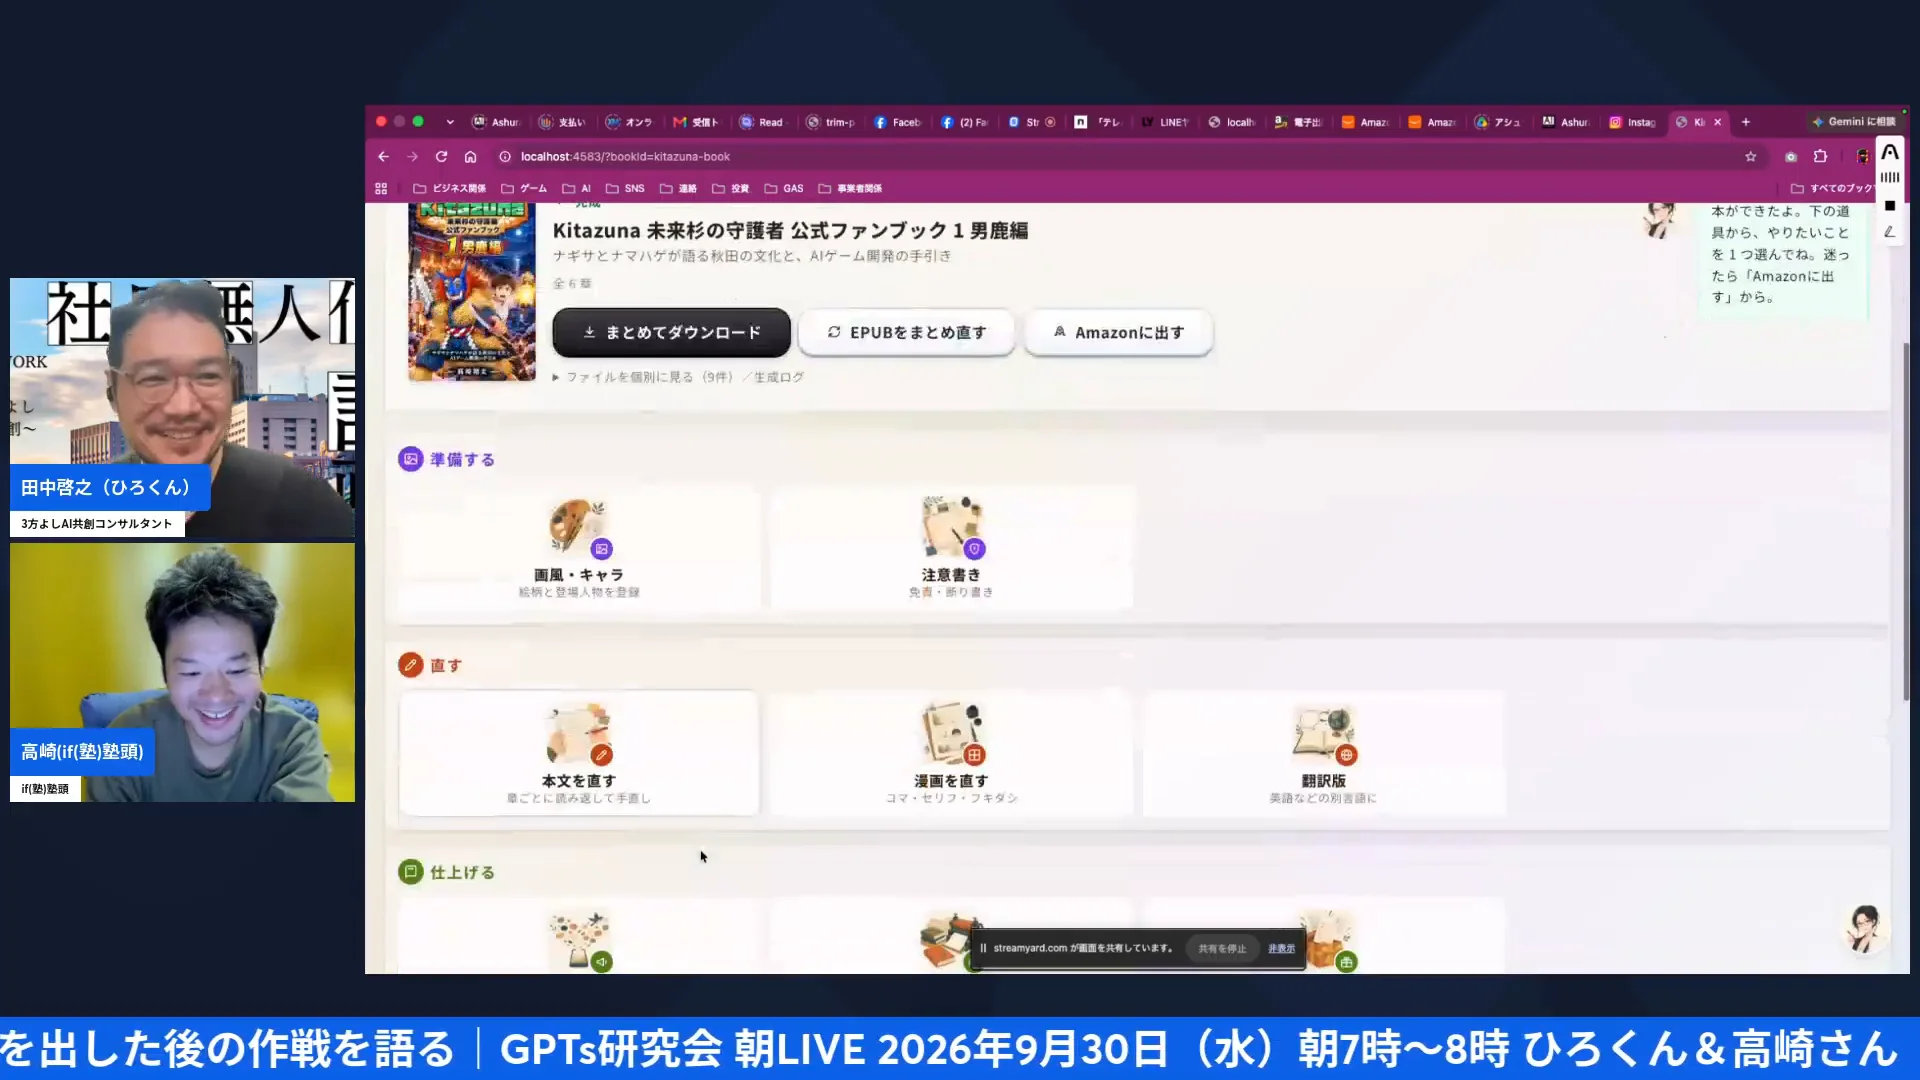Click まとめてダウンロード button

click(x=671, y=333)
